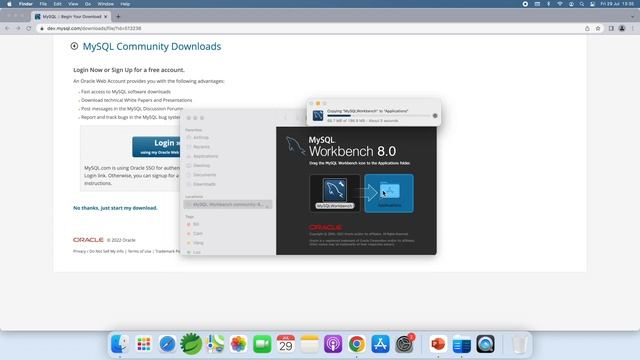Open the Window menu
640x360 pixels.
pyautogui.click(x=105, y=4)
